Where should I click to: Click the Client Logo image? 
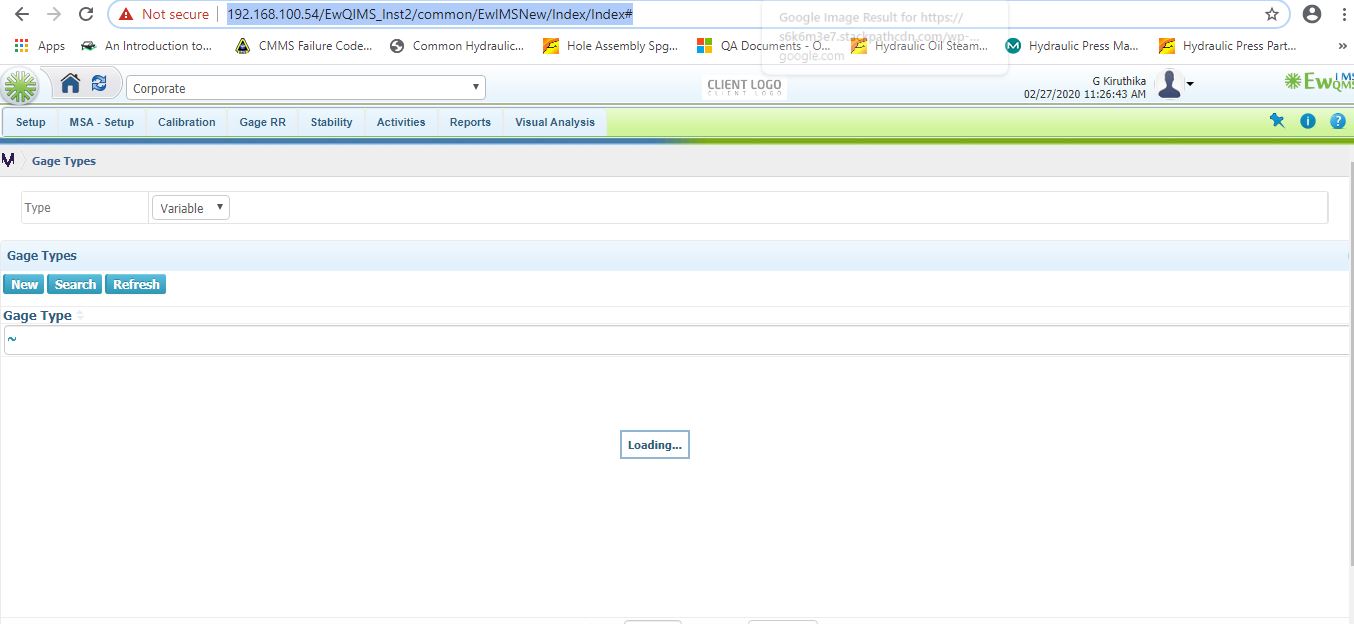click(x=744, y=87)
